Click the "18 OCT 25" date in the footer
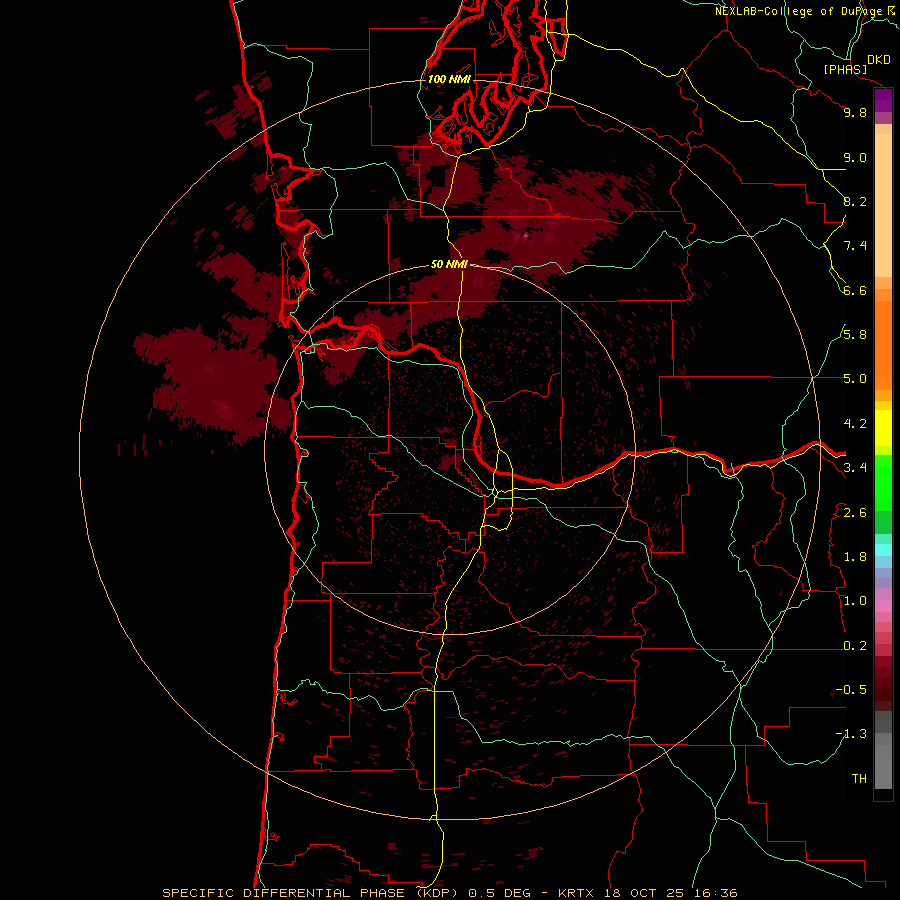 (x=646, y=893)
